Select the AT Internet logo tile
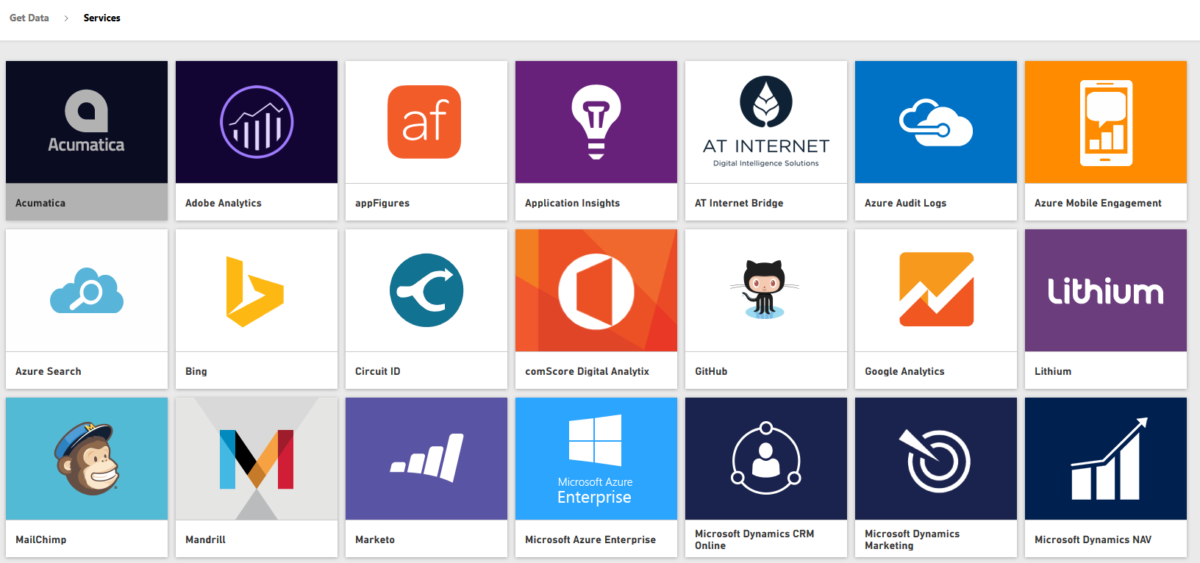1200x563 pixels. (767, 122)
